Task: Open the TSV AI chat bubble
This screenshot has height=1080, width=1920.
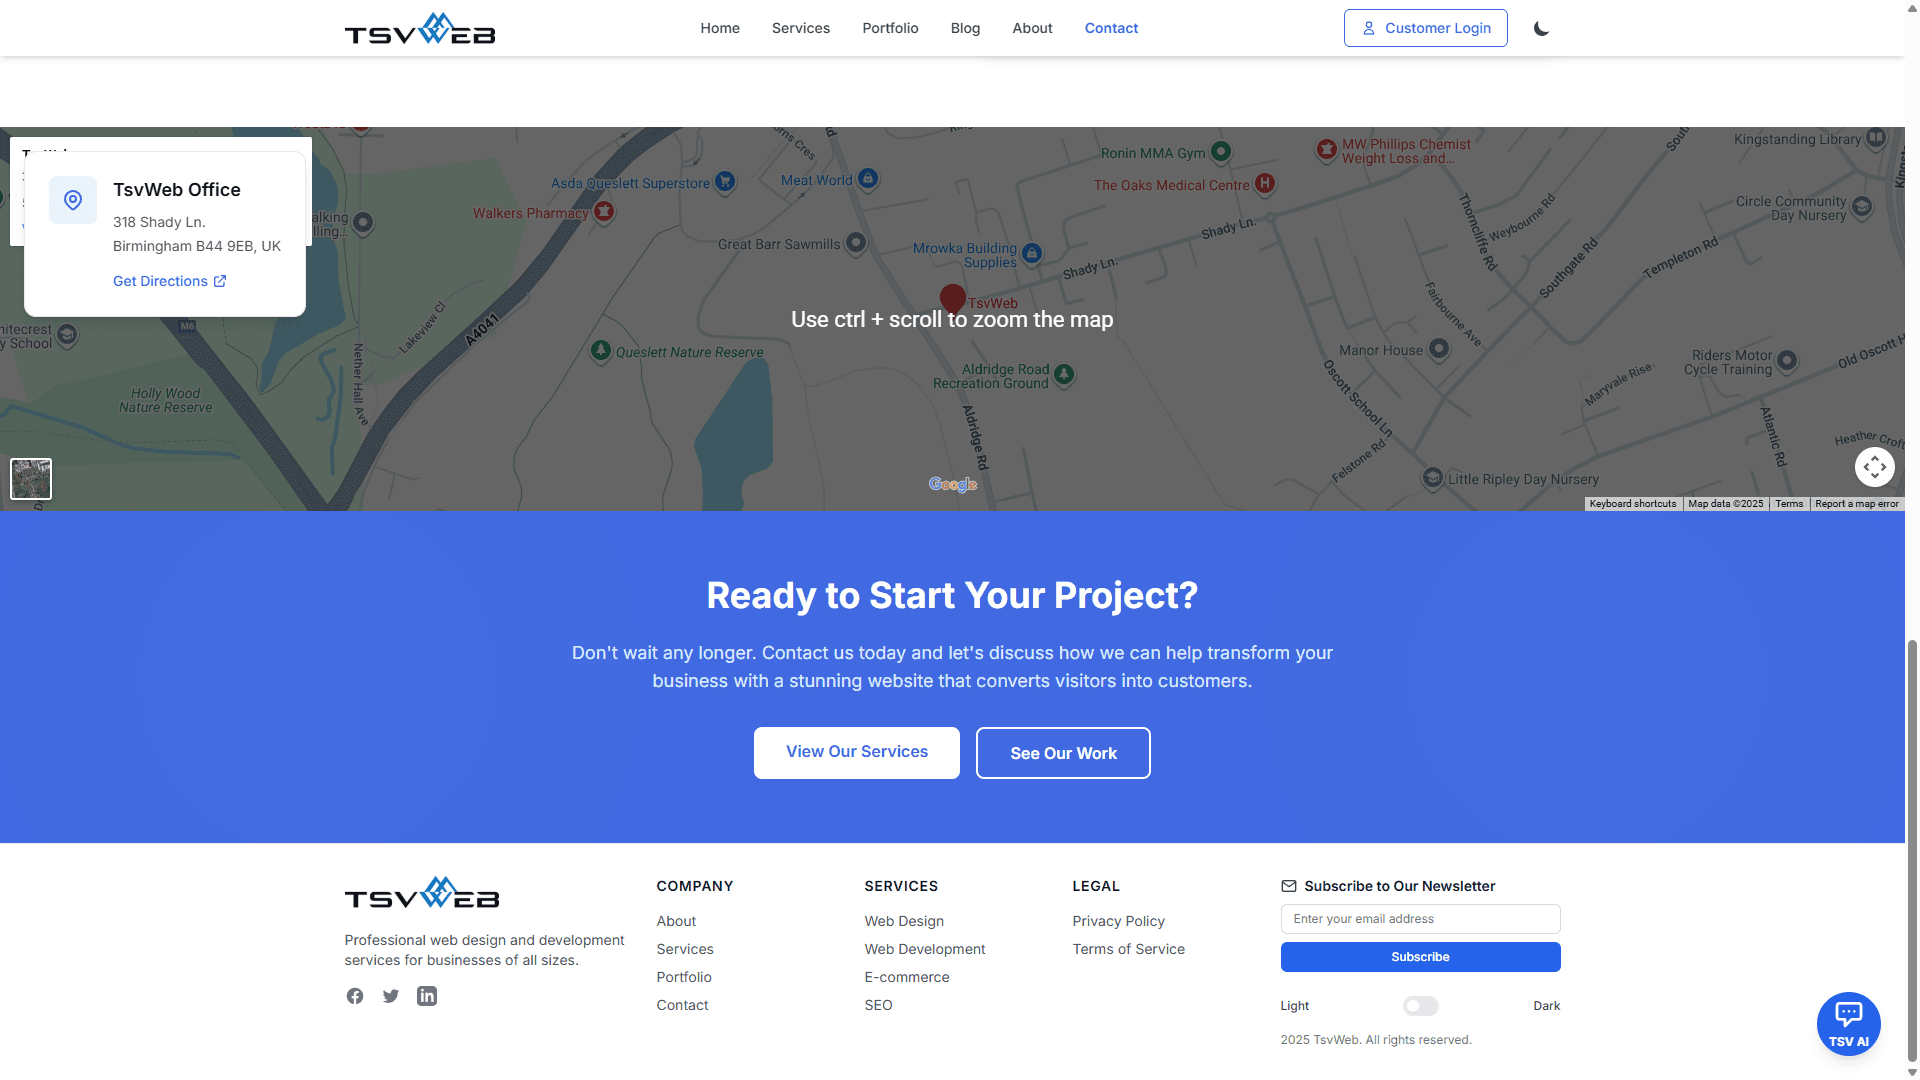Action: [1848, 1023]
